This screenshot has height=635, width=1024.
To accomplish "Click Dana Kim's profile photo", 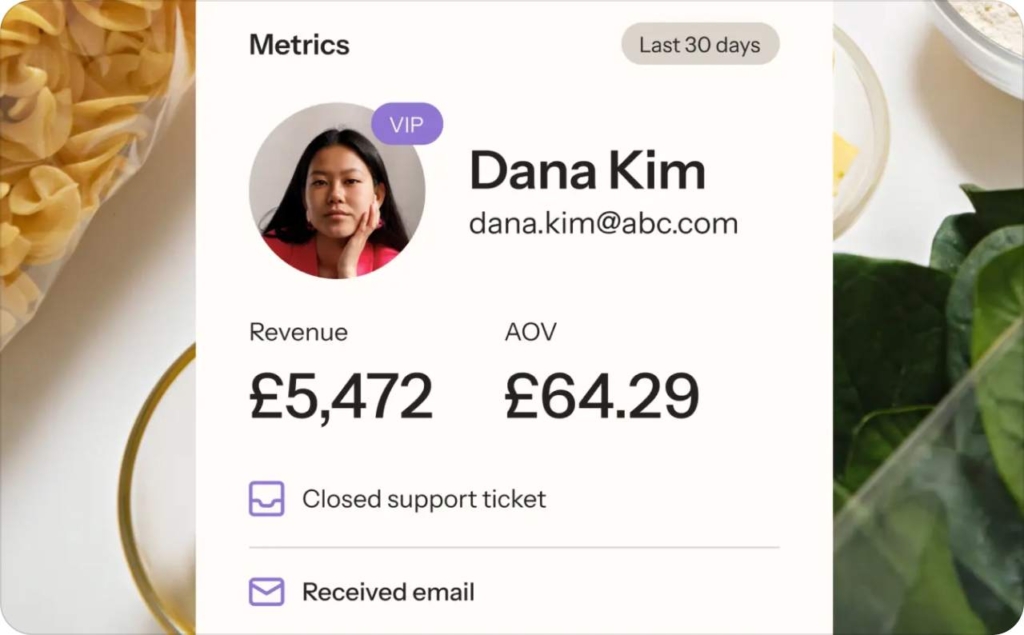I will tap(337, 191).
